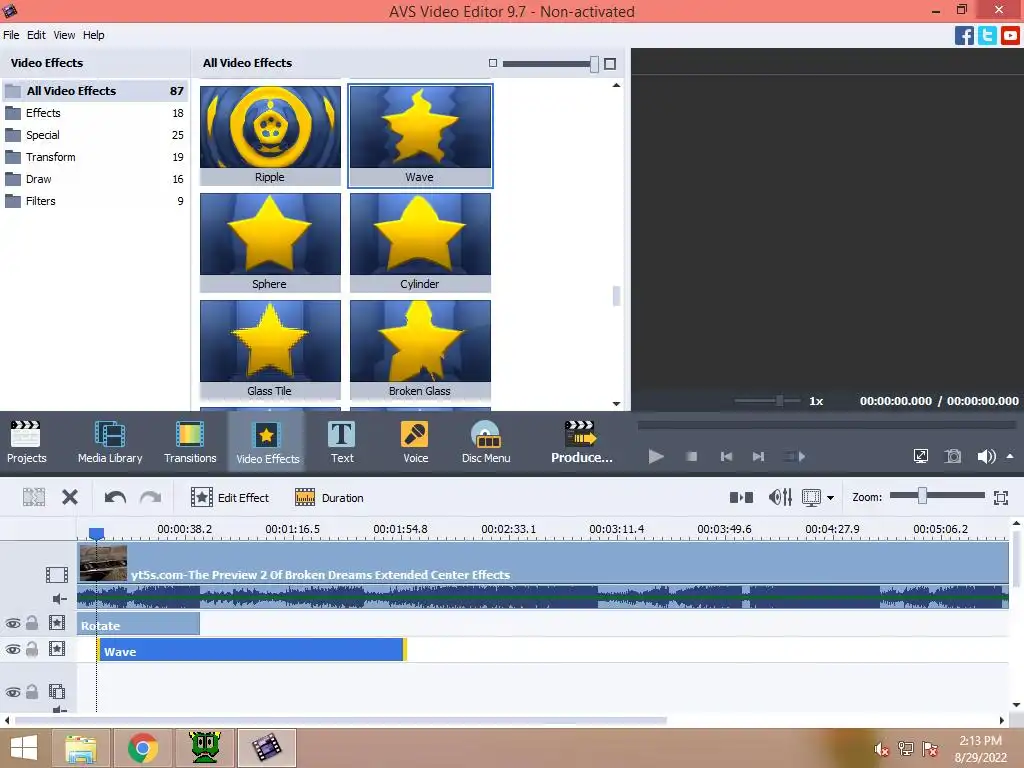Viewport: 1024px width, 768px height.
Task: Open the Disc Menu section
Action: click(x=486, y=442)
